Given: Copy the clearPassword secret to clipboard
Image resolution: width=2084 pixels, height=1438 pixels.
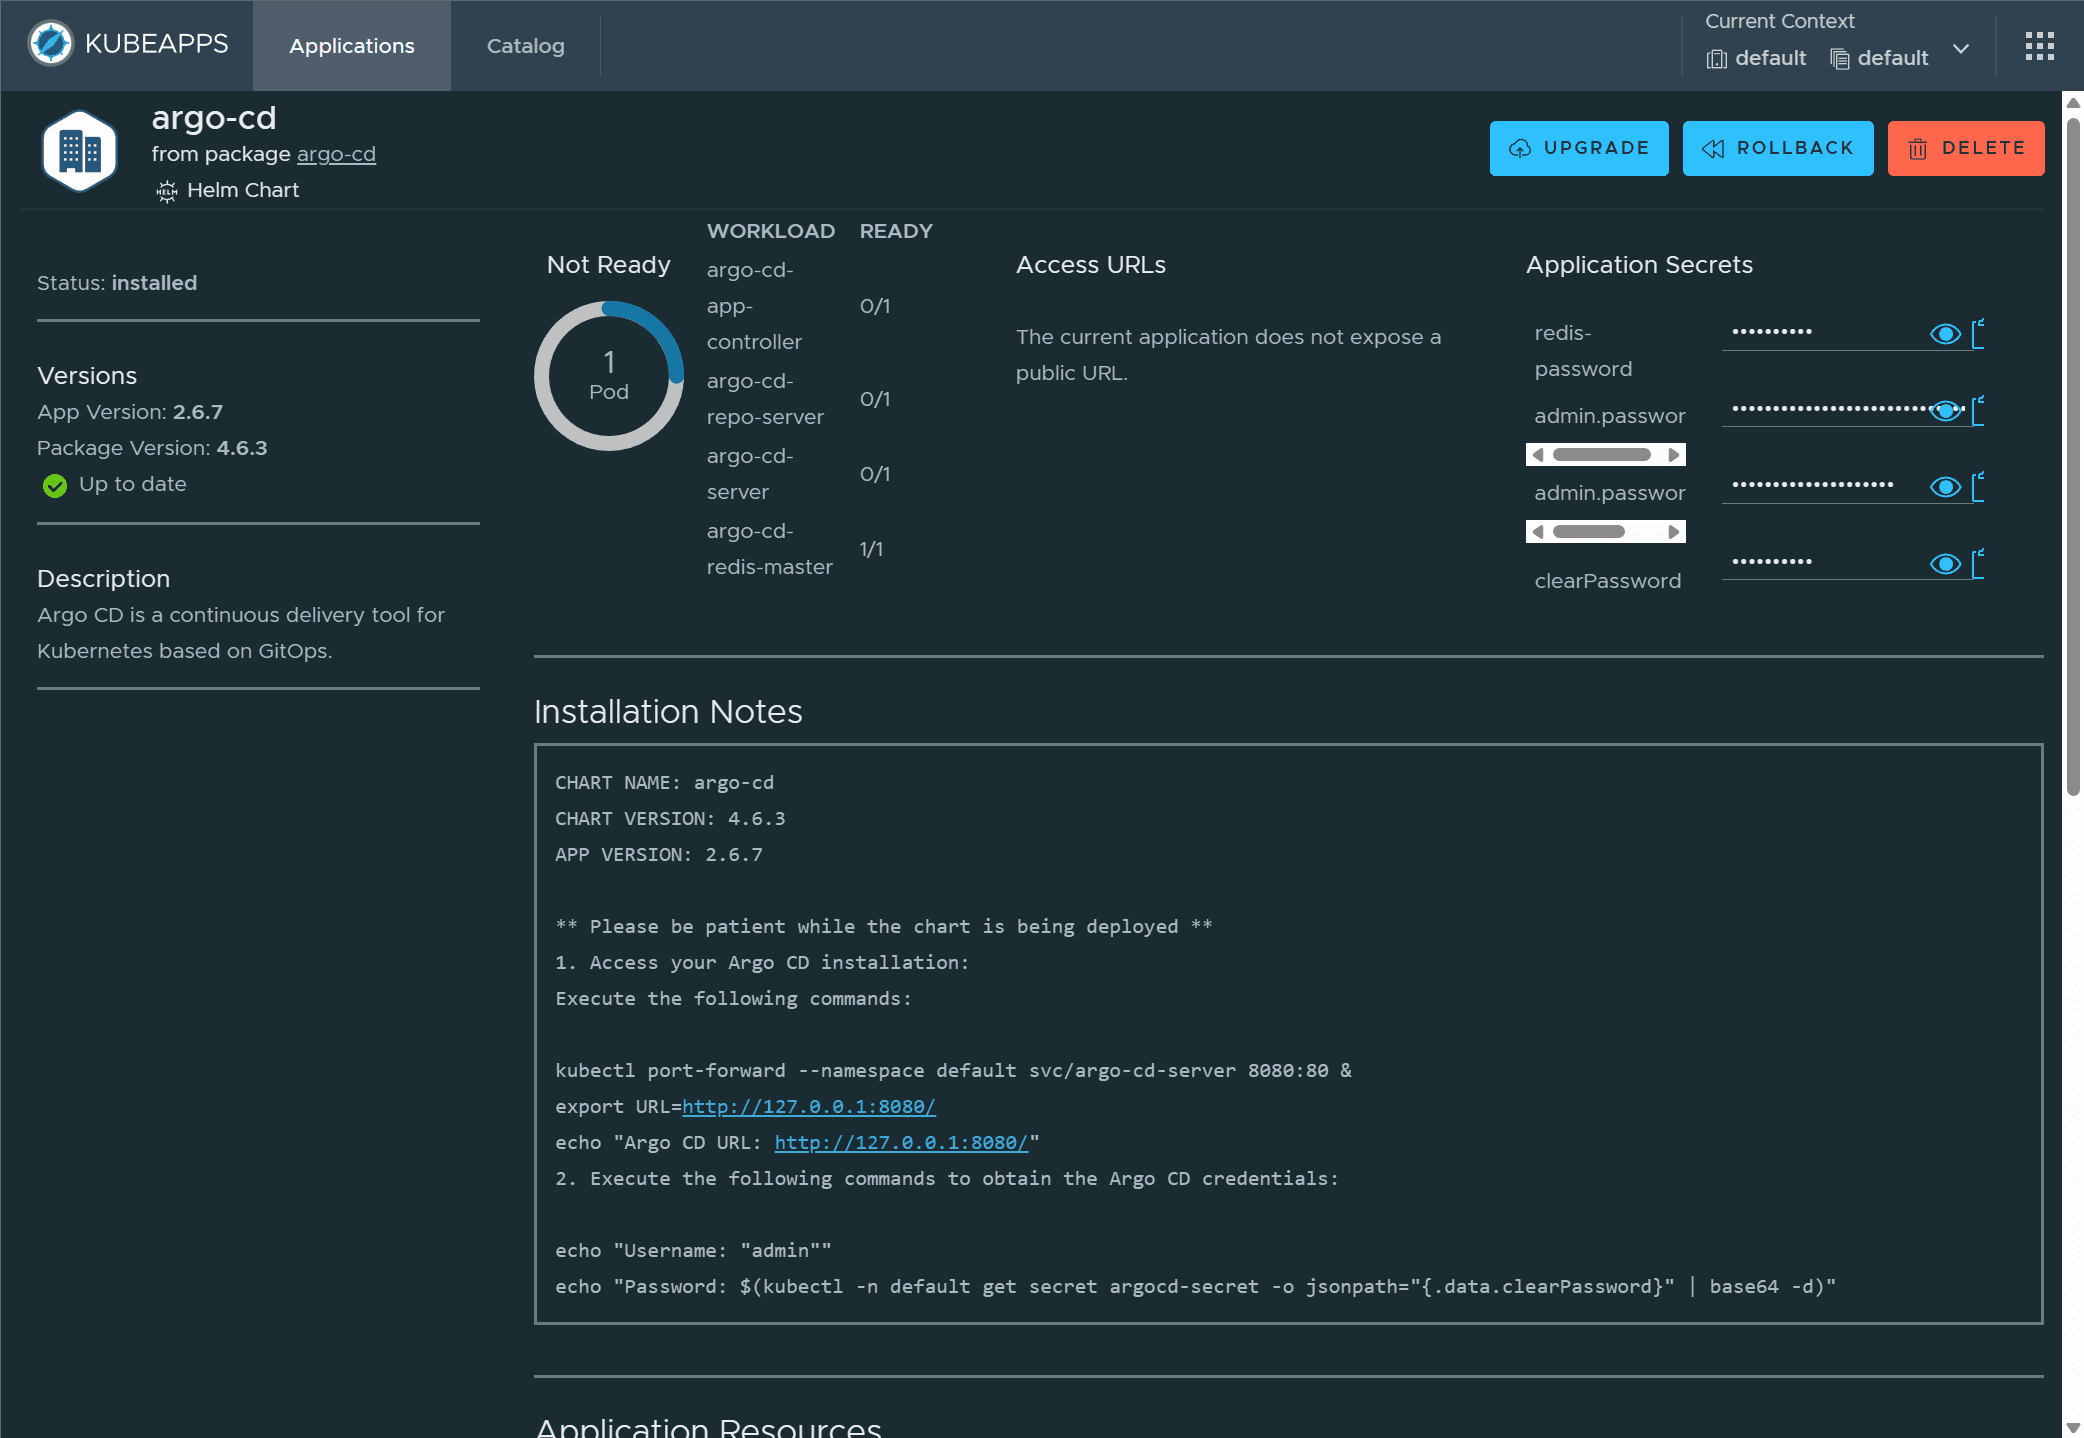Looking at the screenshot, I should coord(1977,564).
